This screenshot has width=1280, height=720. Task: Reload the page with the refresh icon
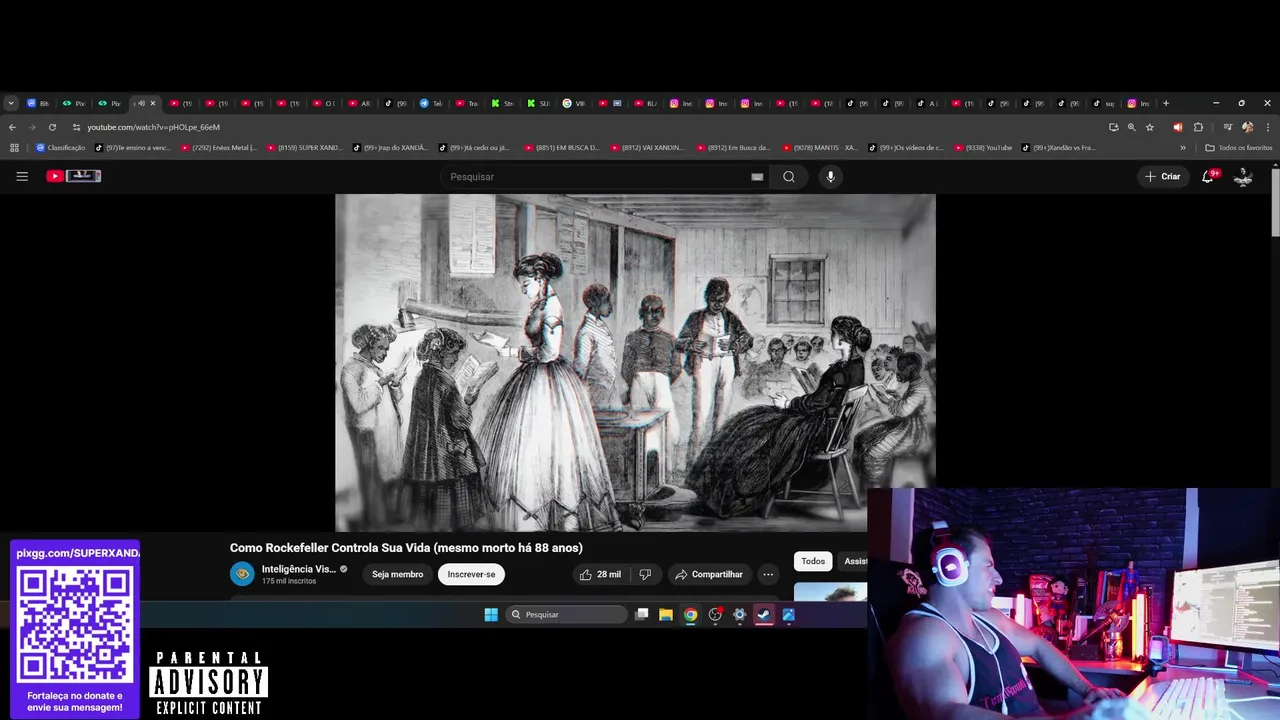point(52,127)
